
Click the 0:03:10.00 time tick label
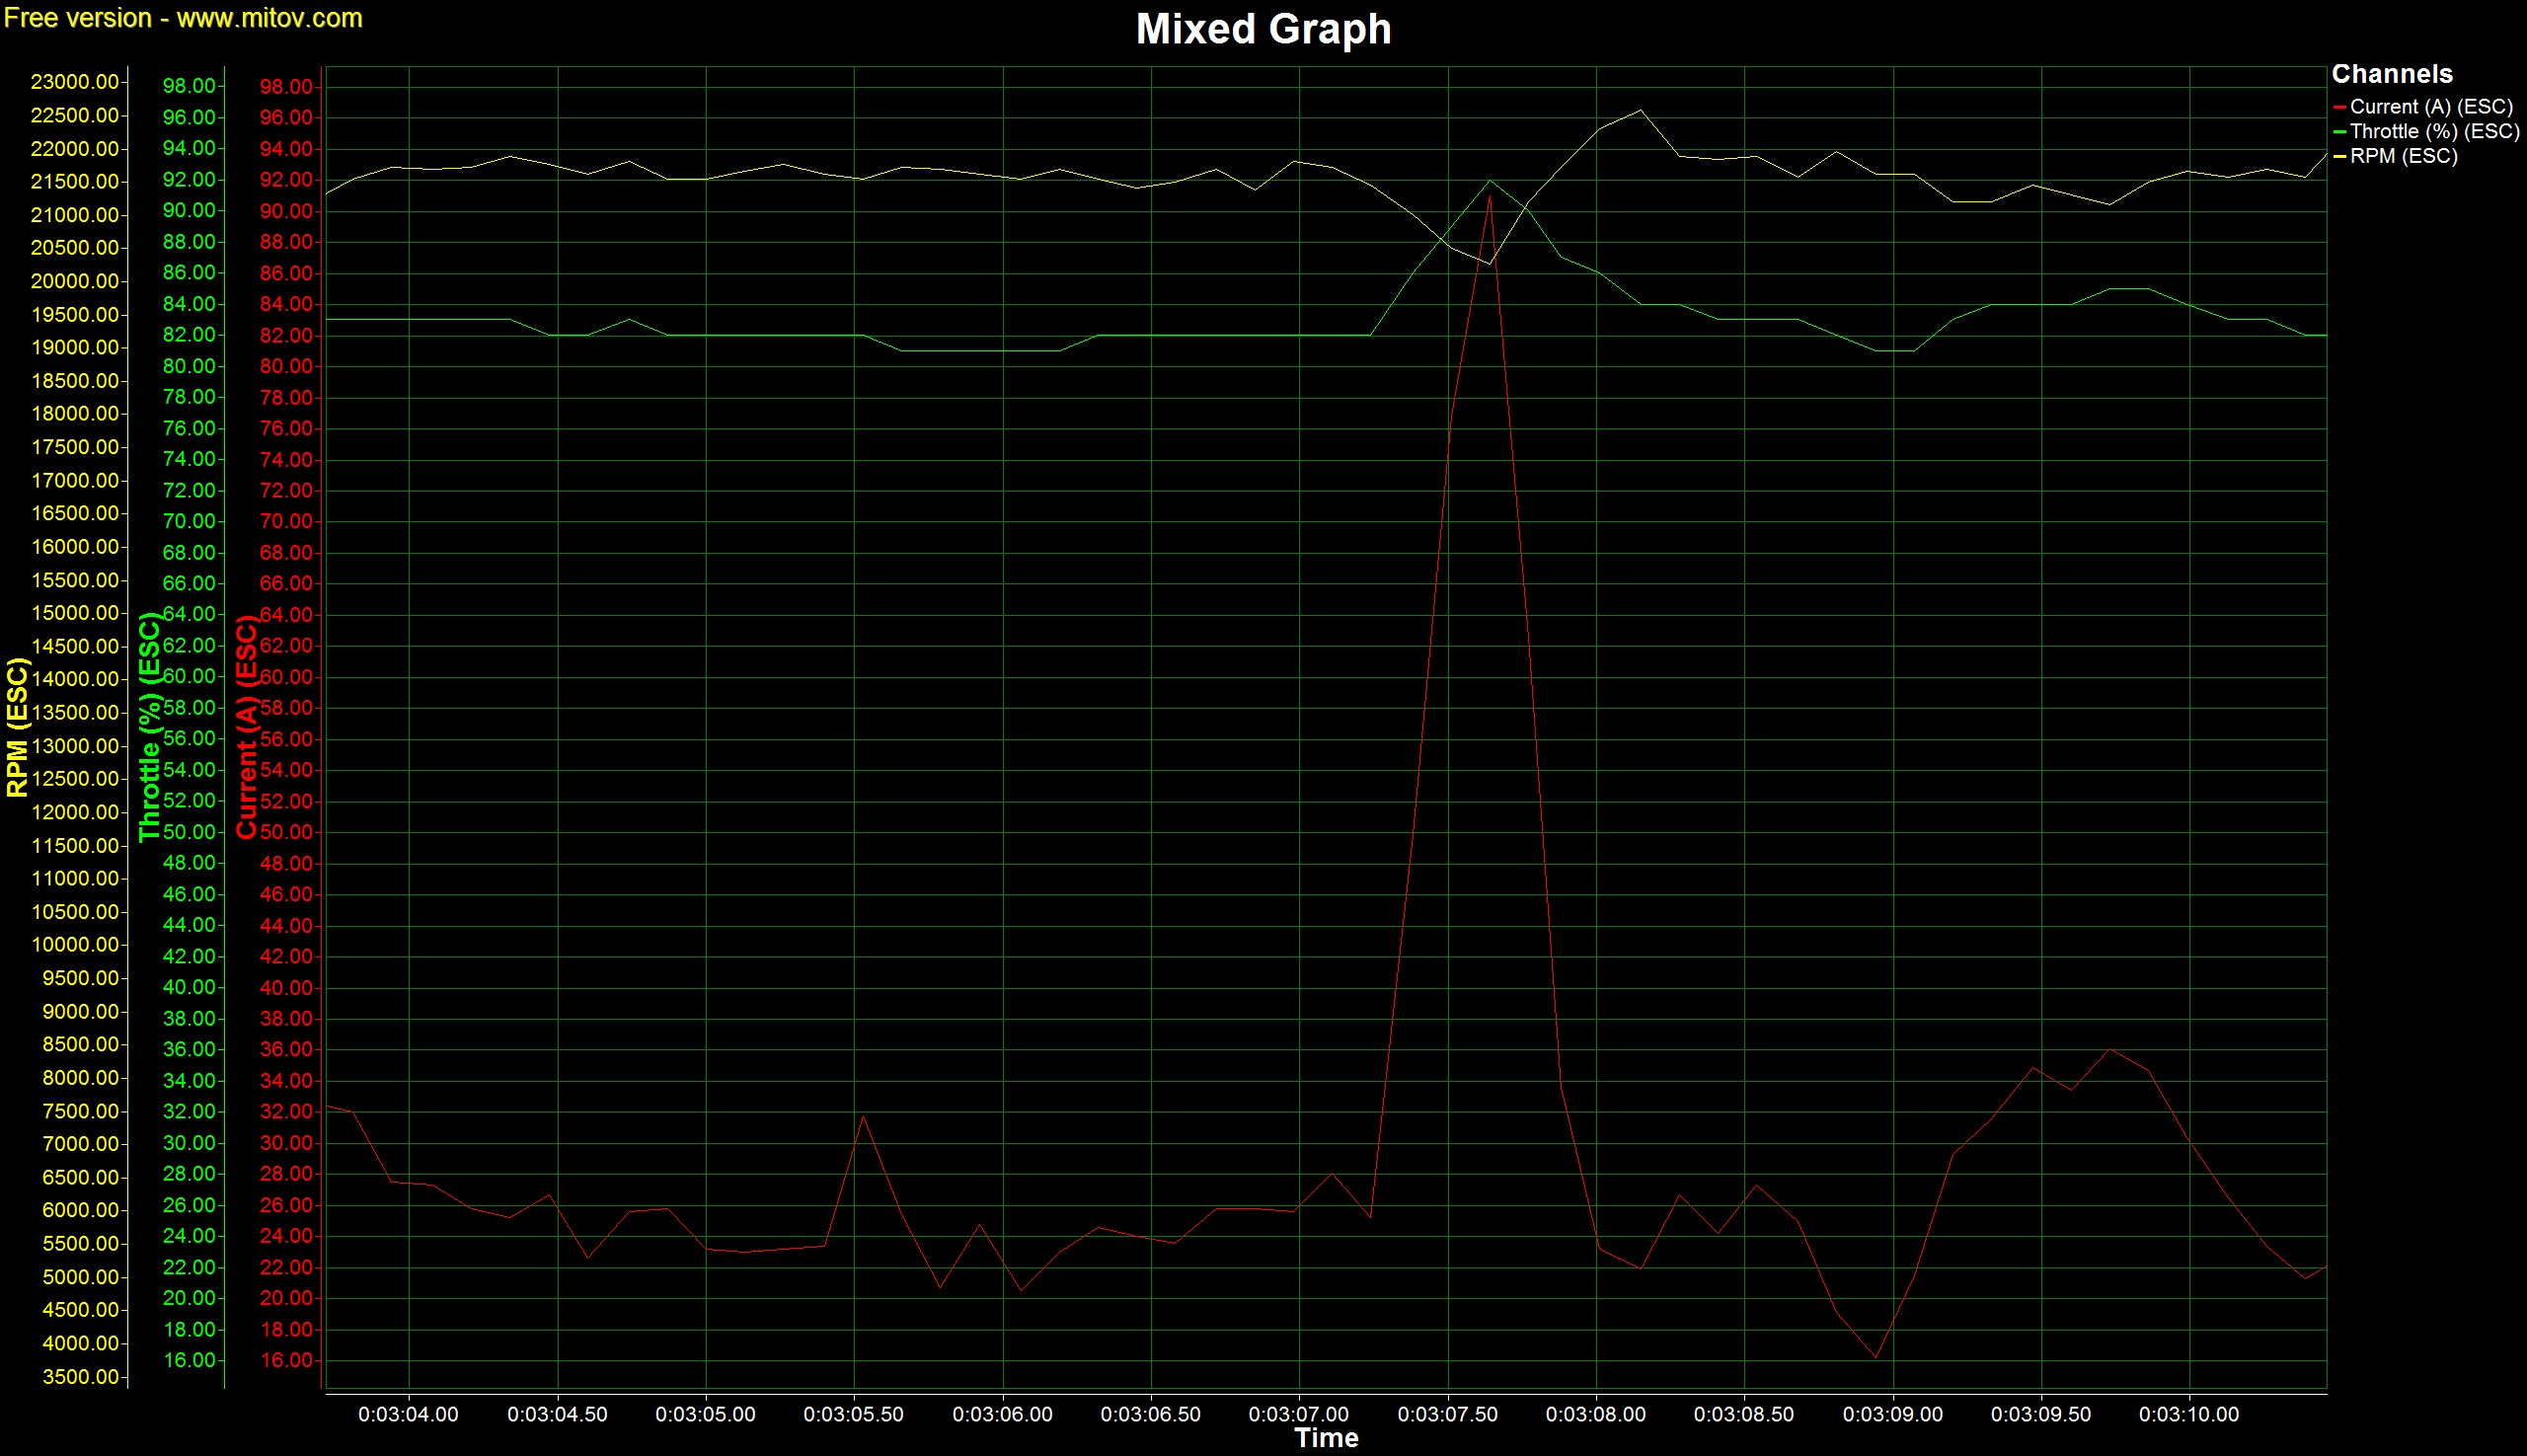coord(2189,1415)
